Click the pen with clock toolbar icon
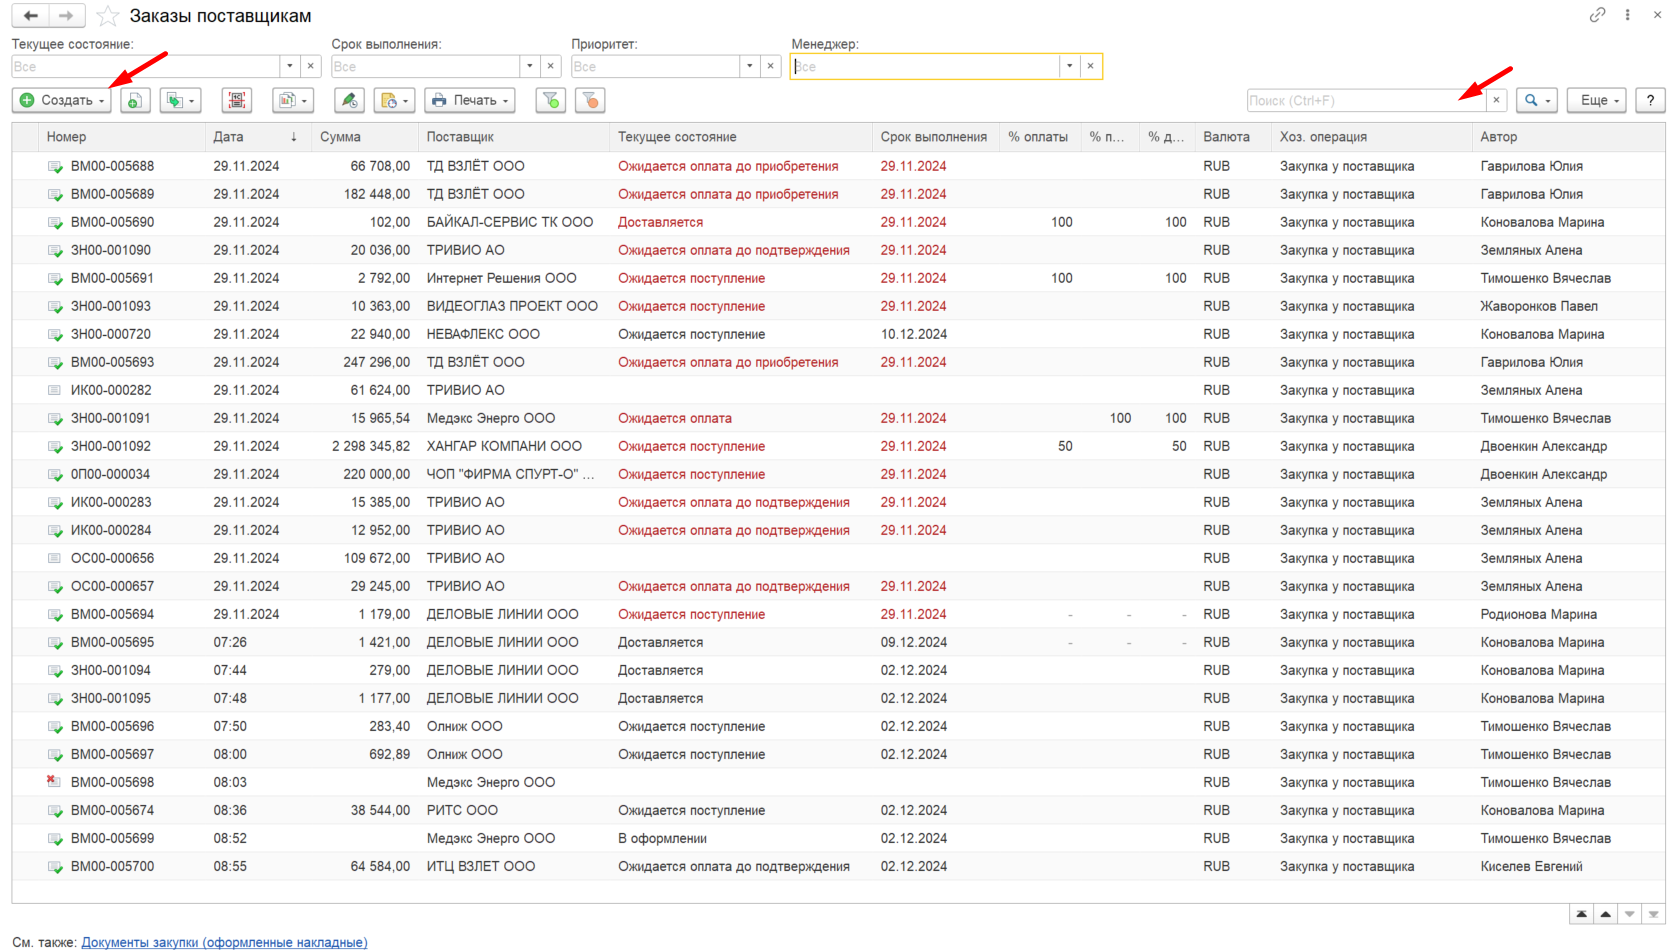The width and height of the screenshot is (1676, 952). (349, 100)
